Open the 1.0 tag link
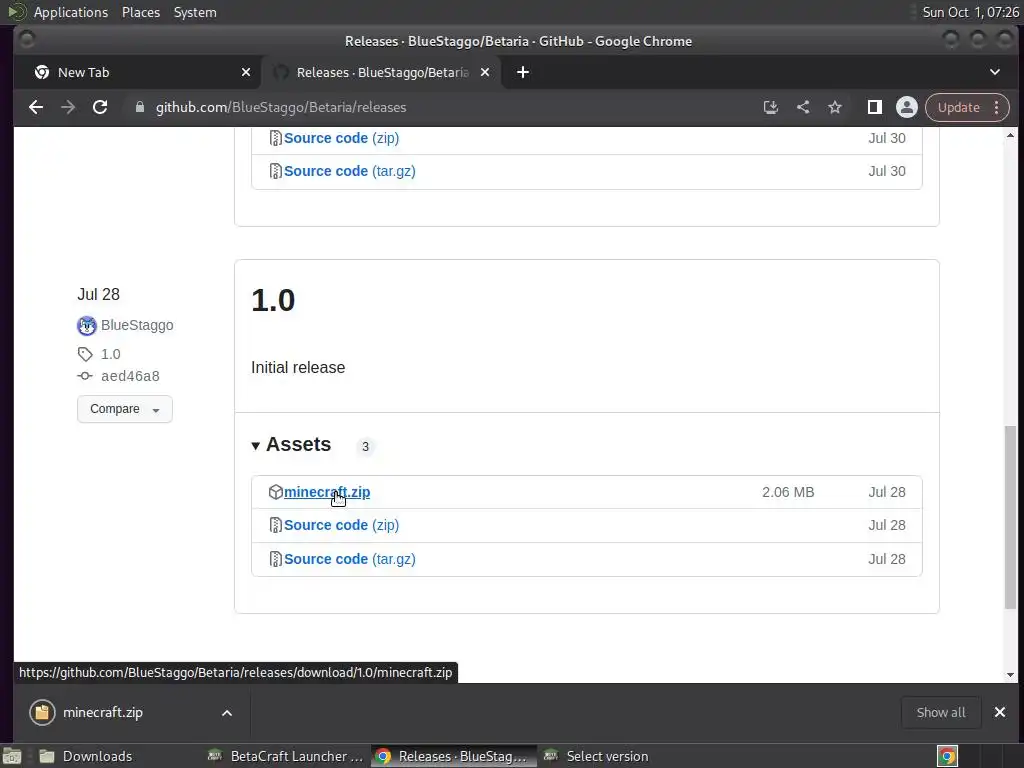This screenshot has height=768, width=1024. tap(110, 354)
